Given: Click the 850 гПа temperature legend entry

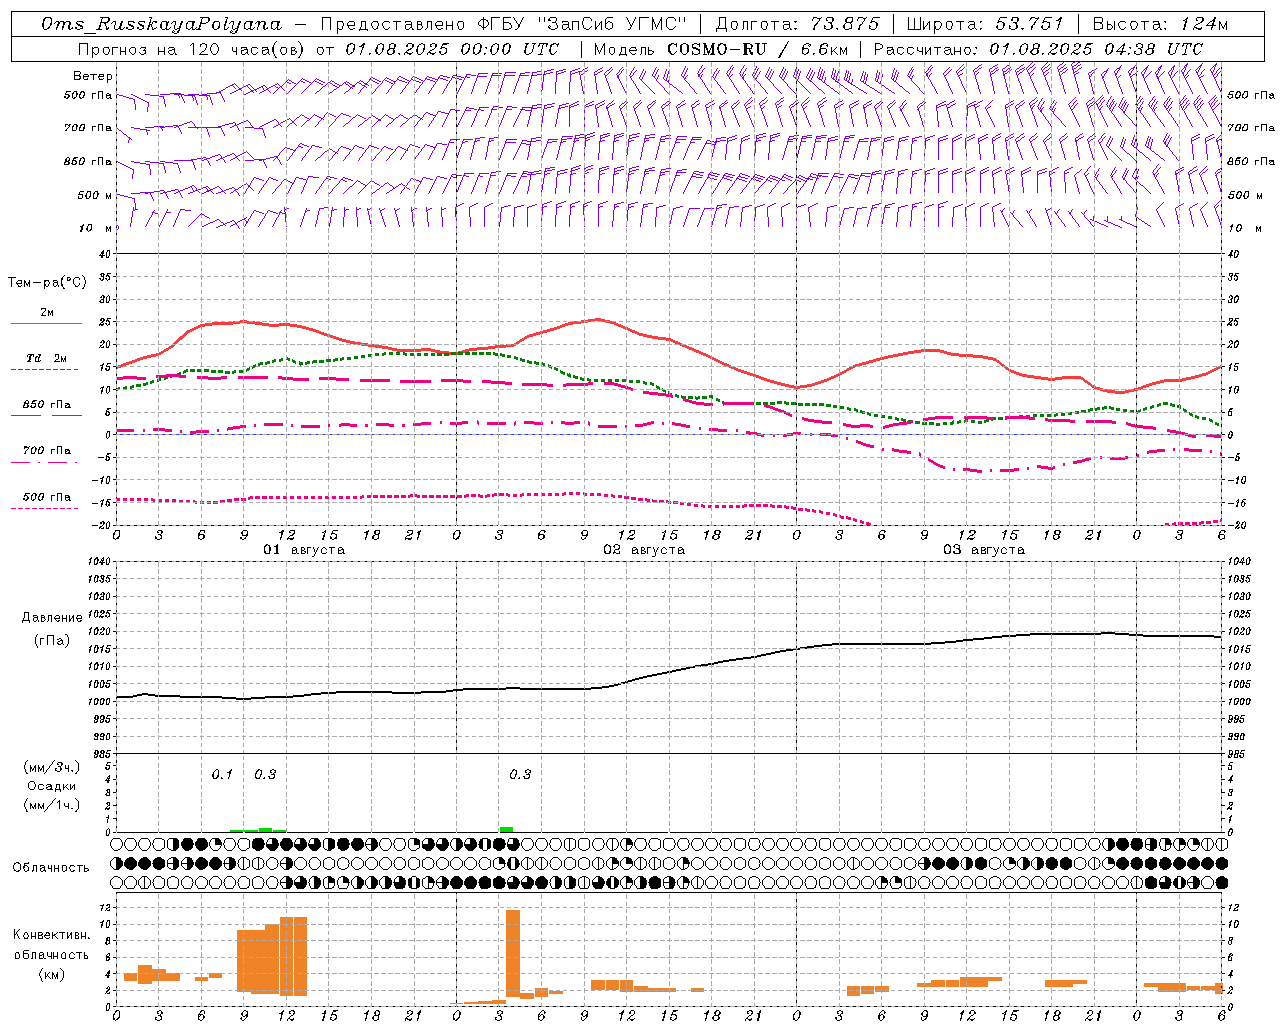Looking at the screenshot, I should click(x=46, y=405).
